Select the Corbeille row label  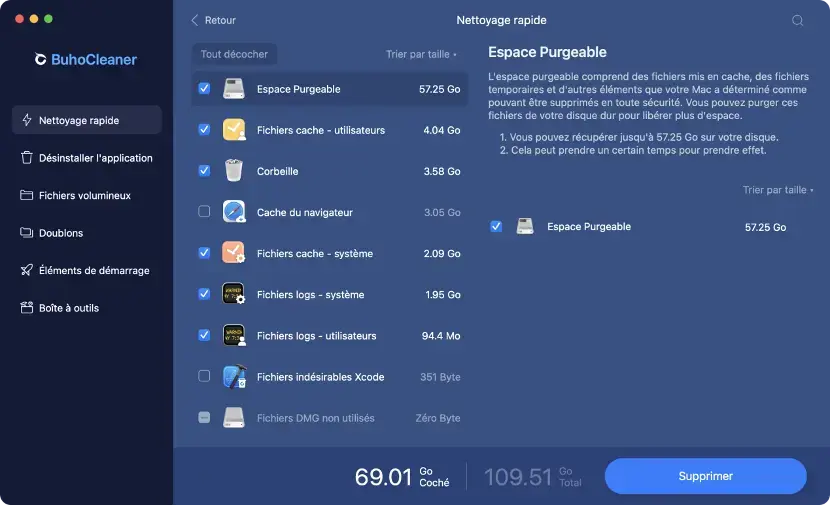[x=277, y=171]
